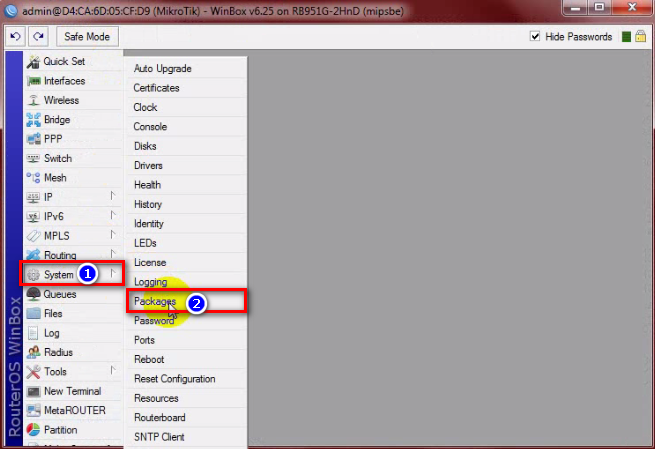The height and width of the screenshot is (449, 655).
Task: Select Identity submenu entry
Action: tap(187, 223)
